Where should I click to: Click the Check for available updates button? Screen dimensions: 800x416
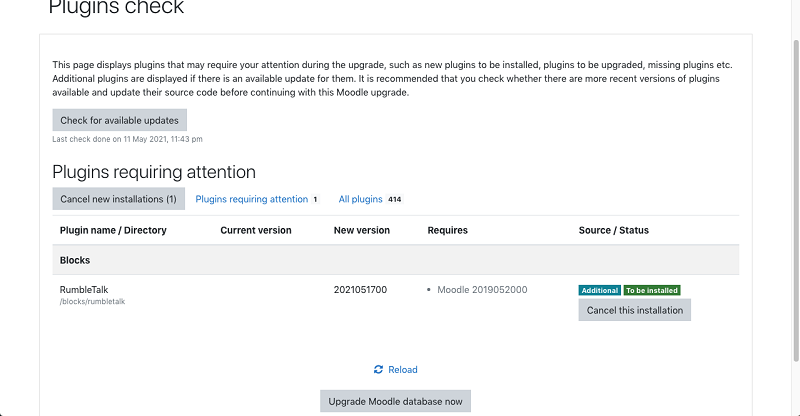pos(119,120)
